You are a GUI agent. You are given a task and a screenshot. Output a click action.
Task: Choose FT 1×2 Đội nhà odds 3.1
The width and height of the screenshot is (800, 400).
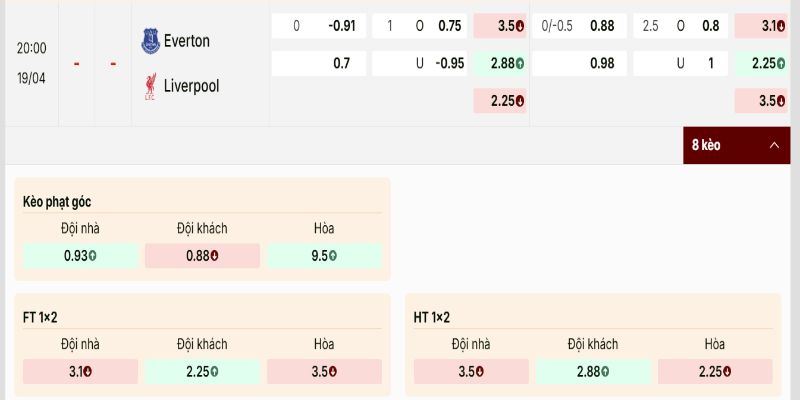click(80, 372)
